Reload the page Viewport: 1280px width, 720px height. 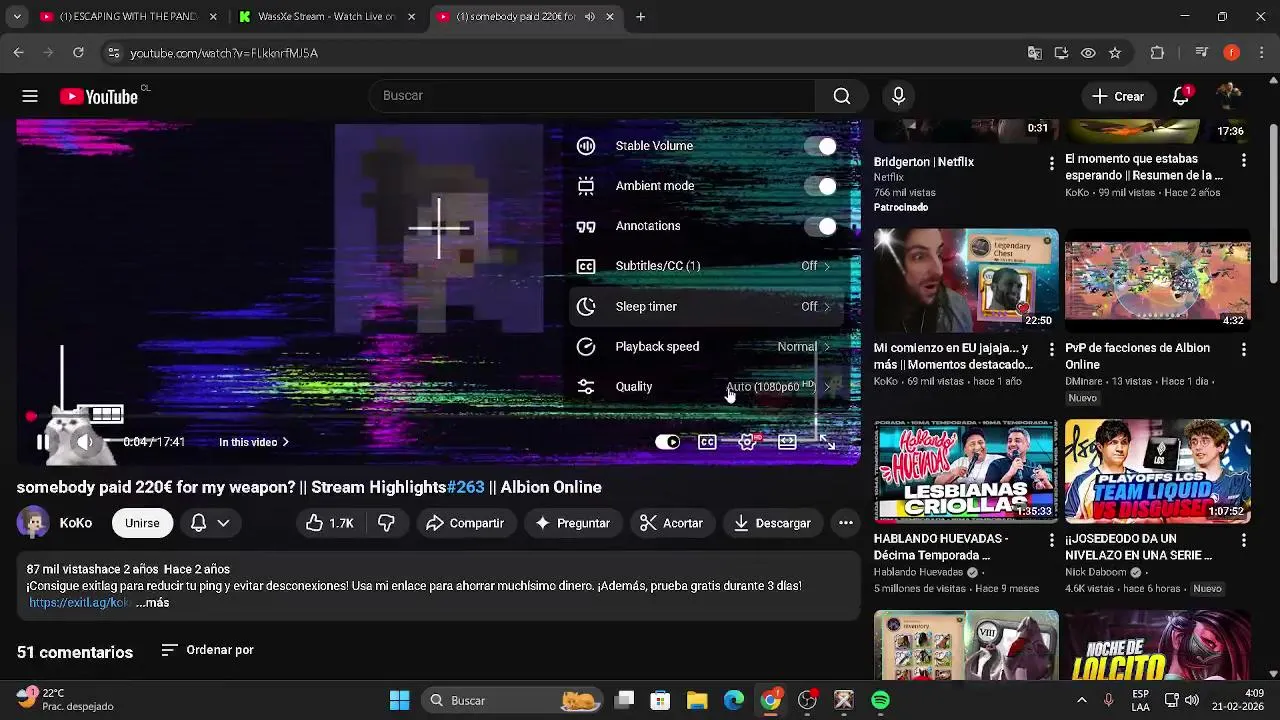[78, 53]
